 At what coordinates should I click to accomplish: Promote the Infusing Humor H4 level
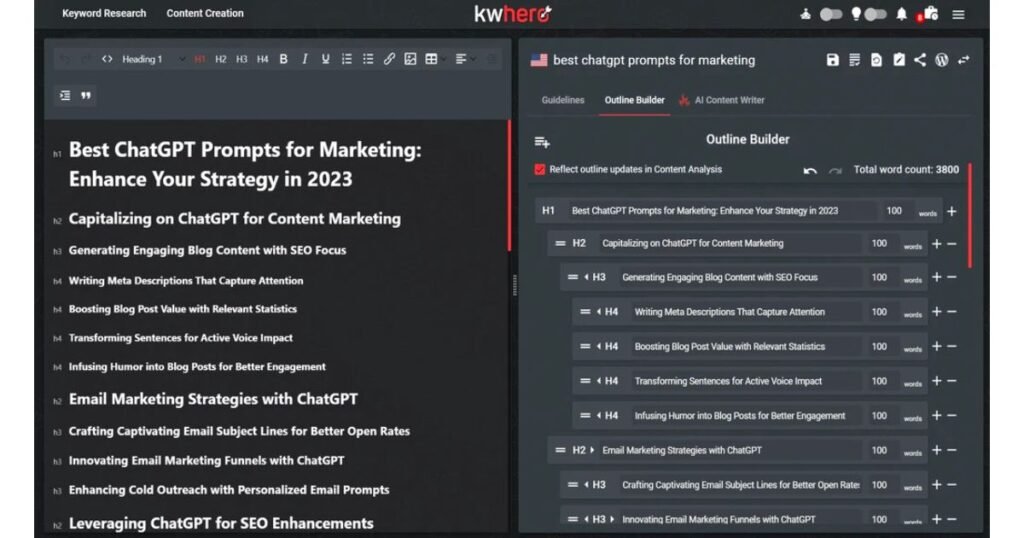click(599, 416)
